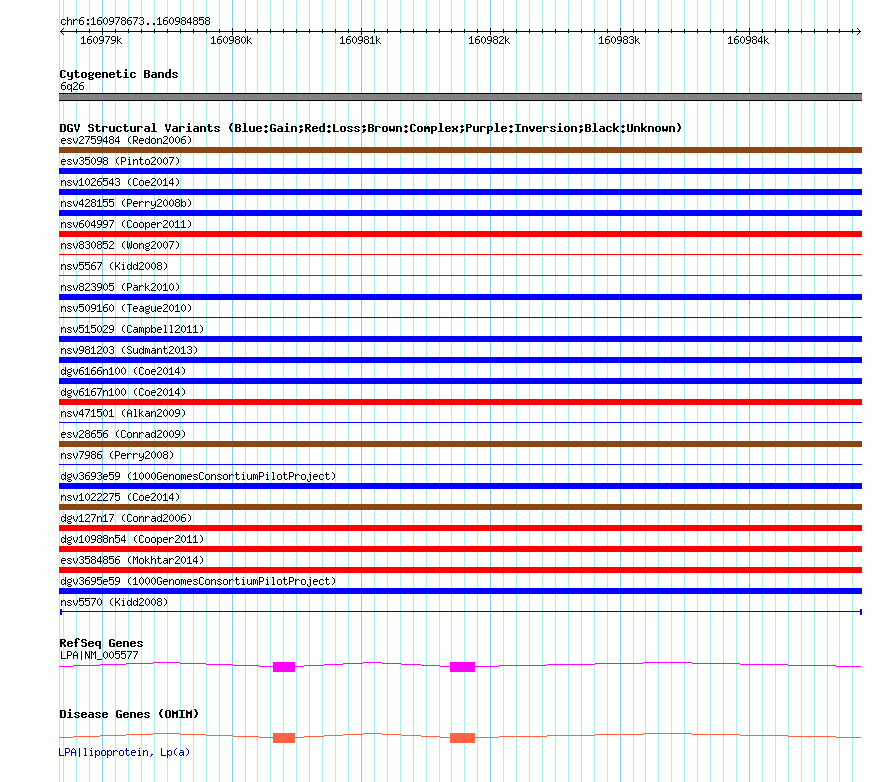The width and height of the screenshot is (890, 782).
Task: Click the nsv7986 (Perry2008) label
Action: click(x=117, y=455)
